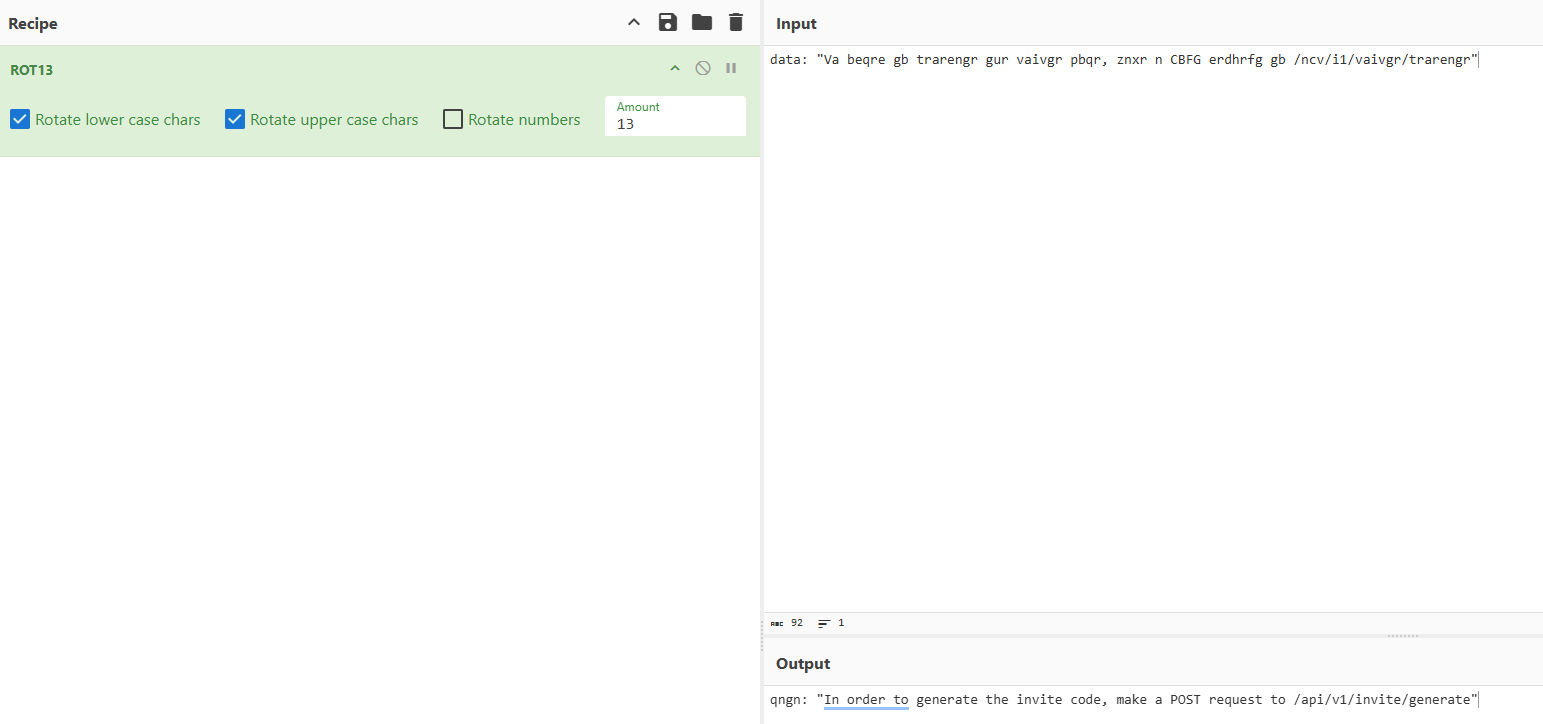Click the Input pane heading
The image size is (1543, 724).
click(x=796, y=23)
